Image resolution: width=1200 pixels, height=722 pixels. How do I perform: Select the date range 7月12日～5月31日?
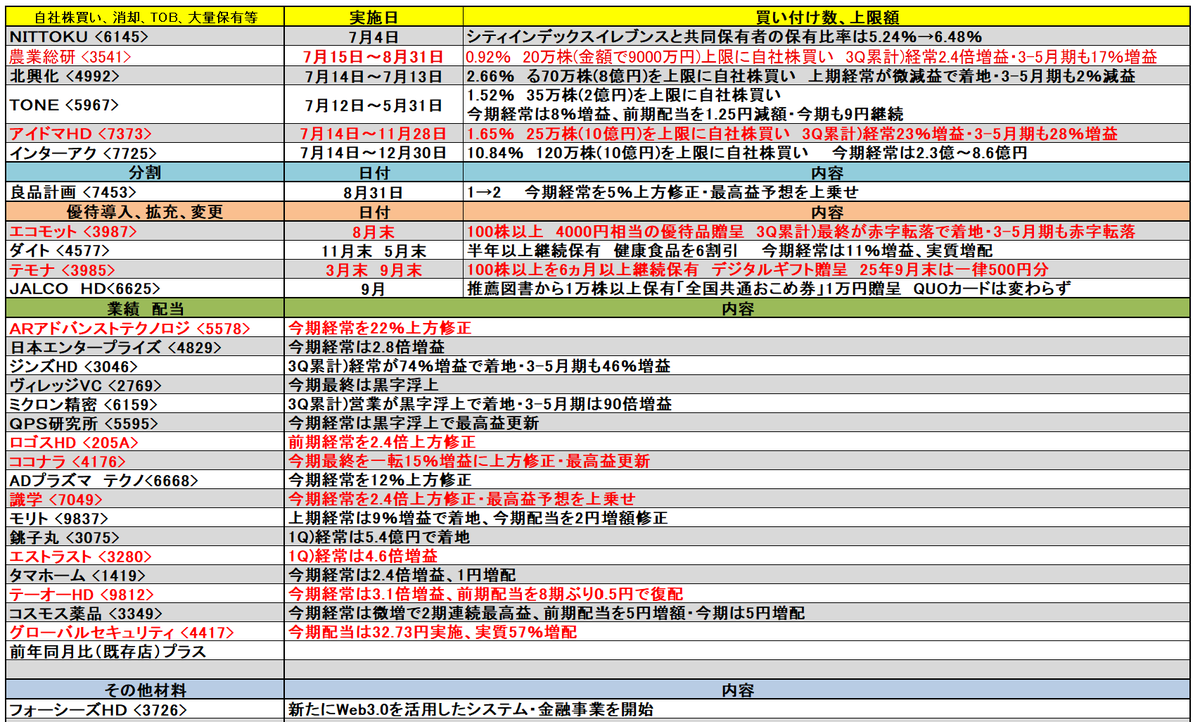click(374, 105)
